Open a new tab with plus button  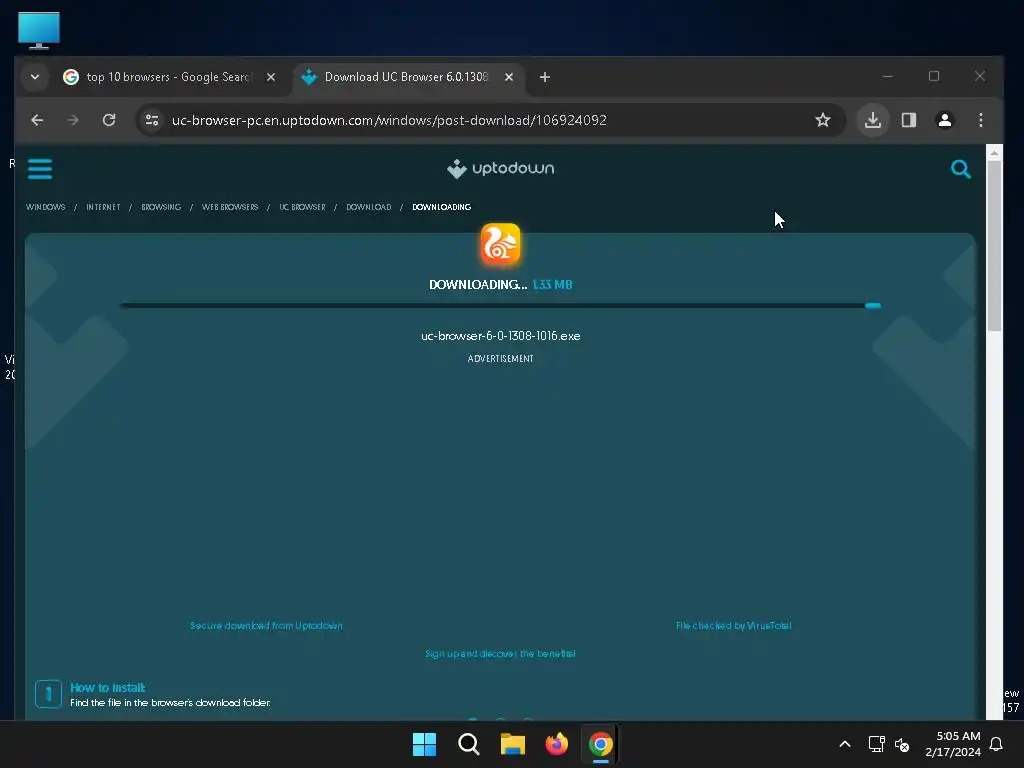click(x=545, y=77)
